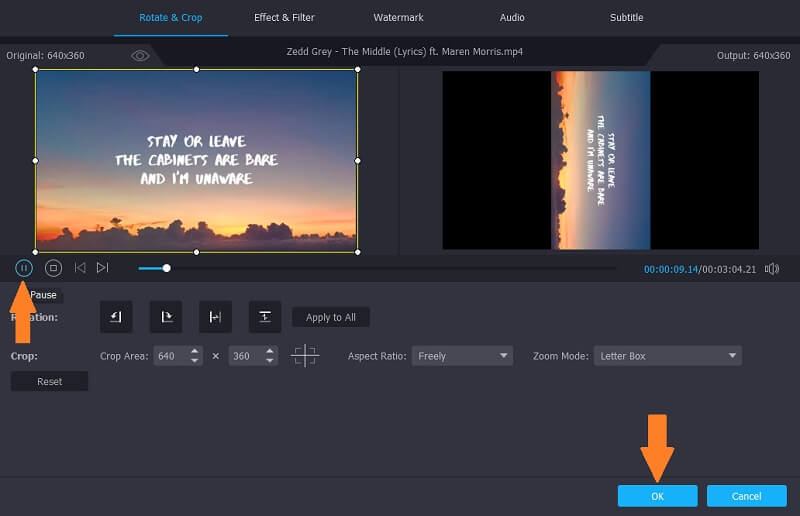800x516 pixels.
Task: Toggle the original preview eye icon
Action: coord(140,56)
